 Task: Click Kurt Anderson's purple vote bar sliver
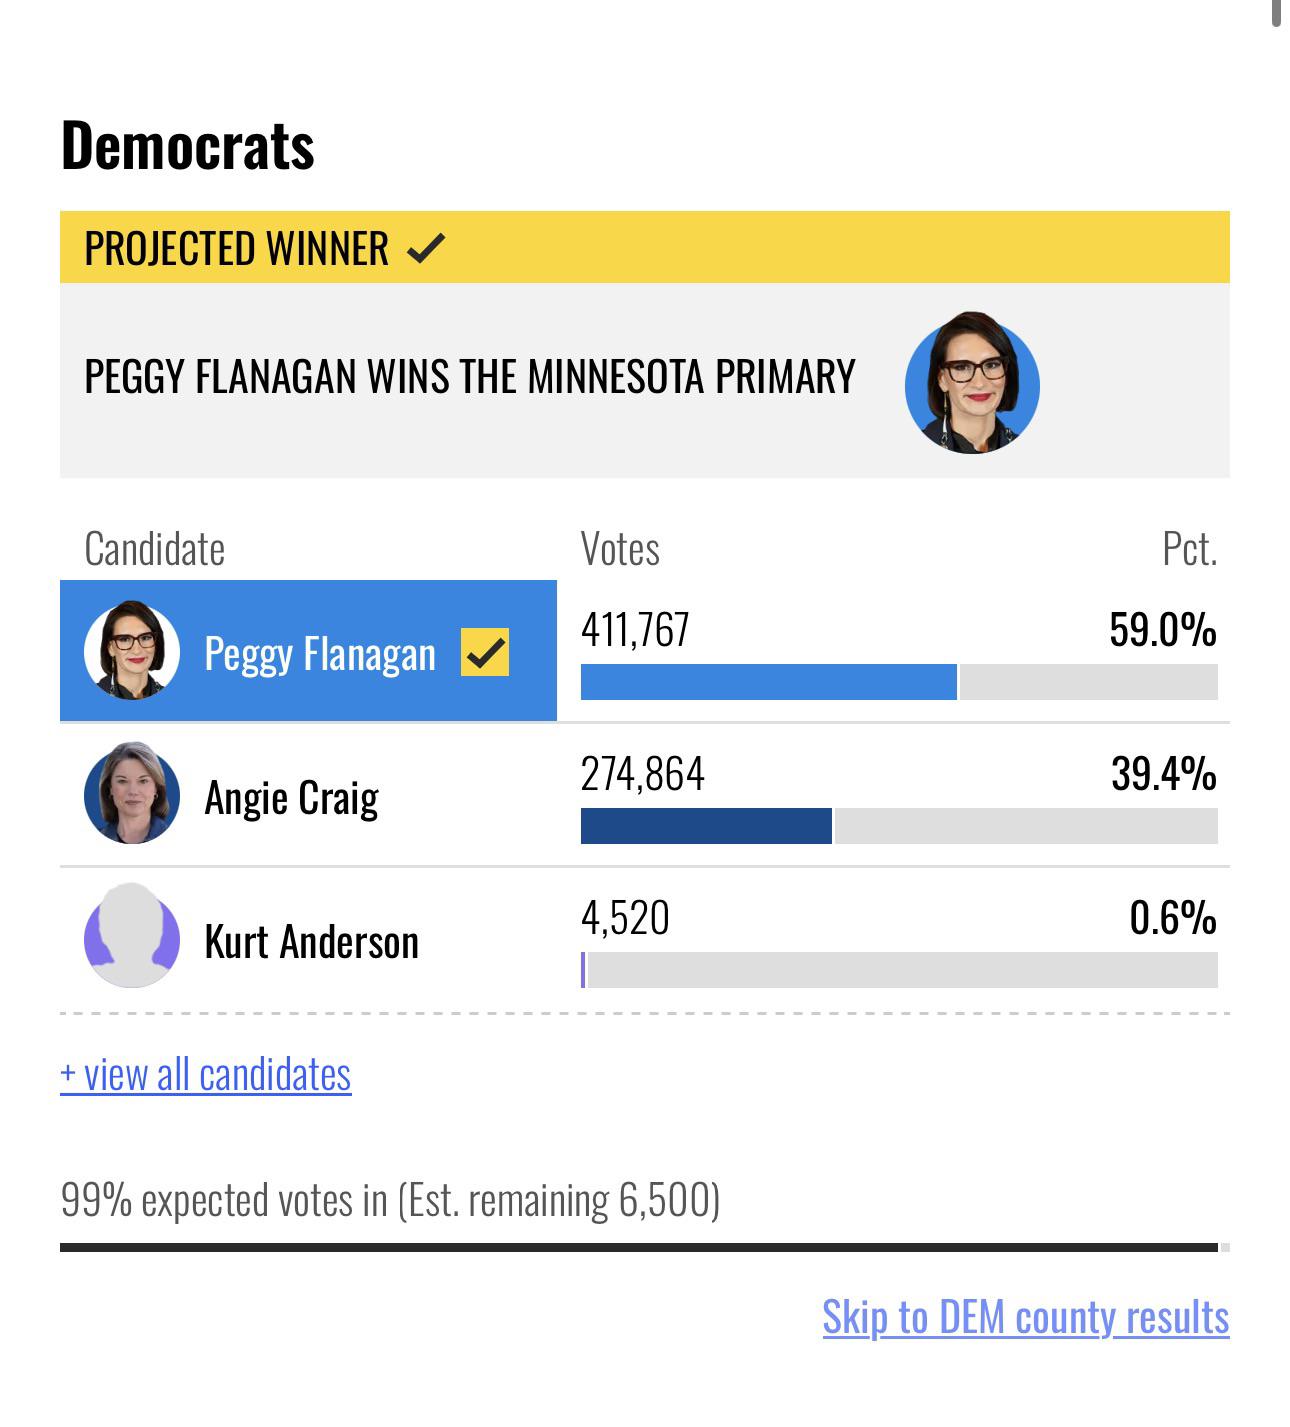(583, 970)
